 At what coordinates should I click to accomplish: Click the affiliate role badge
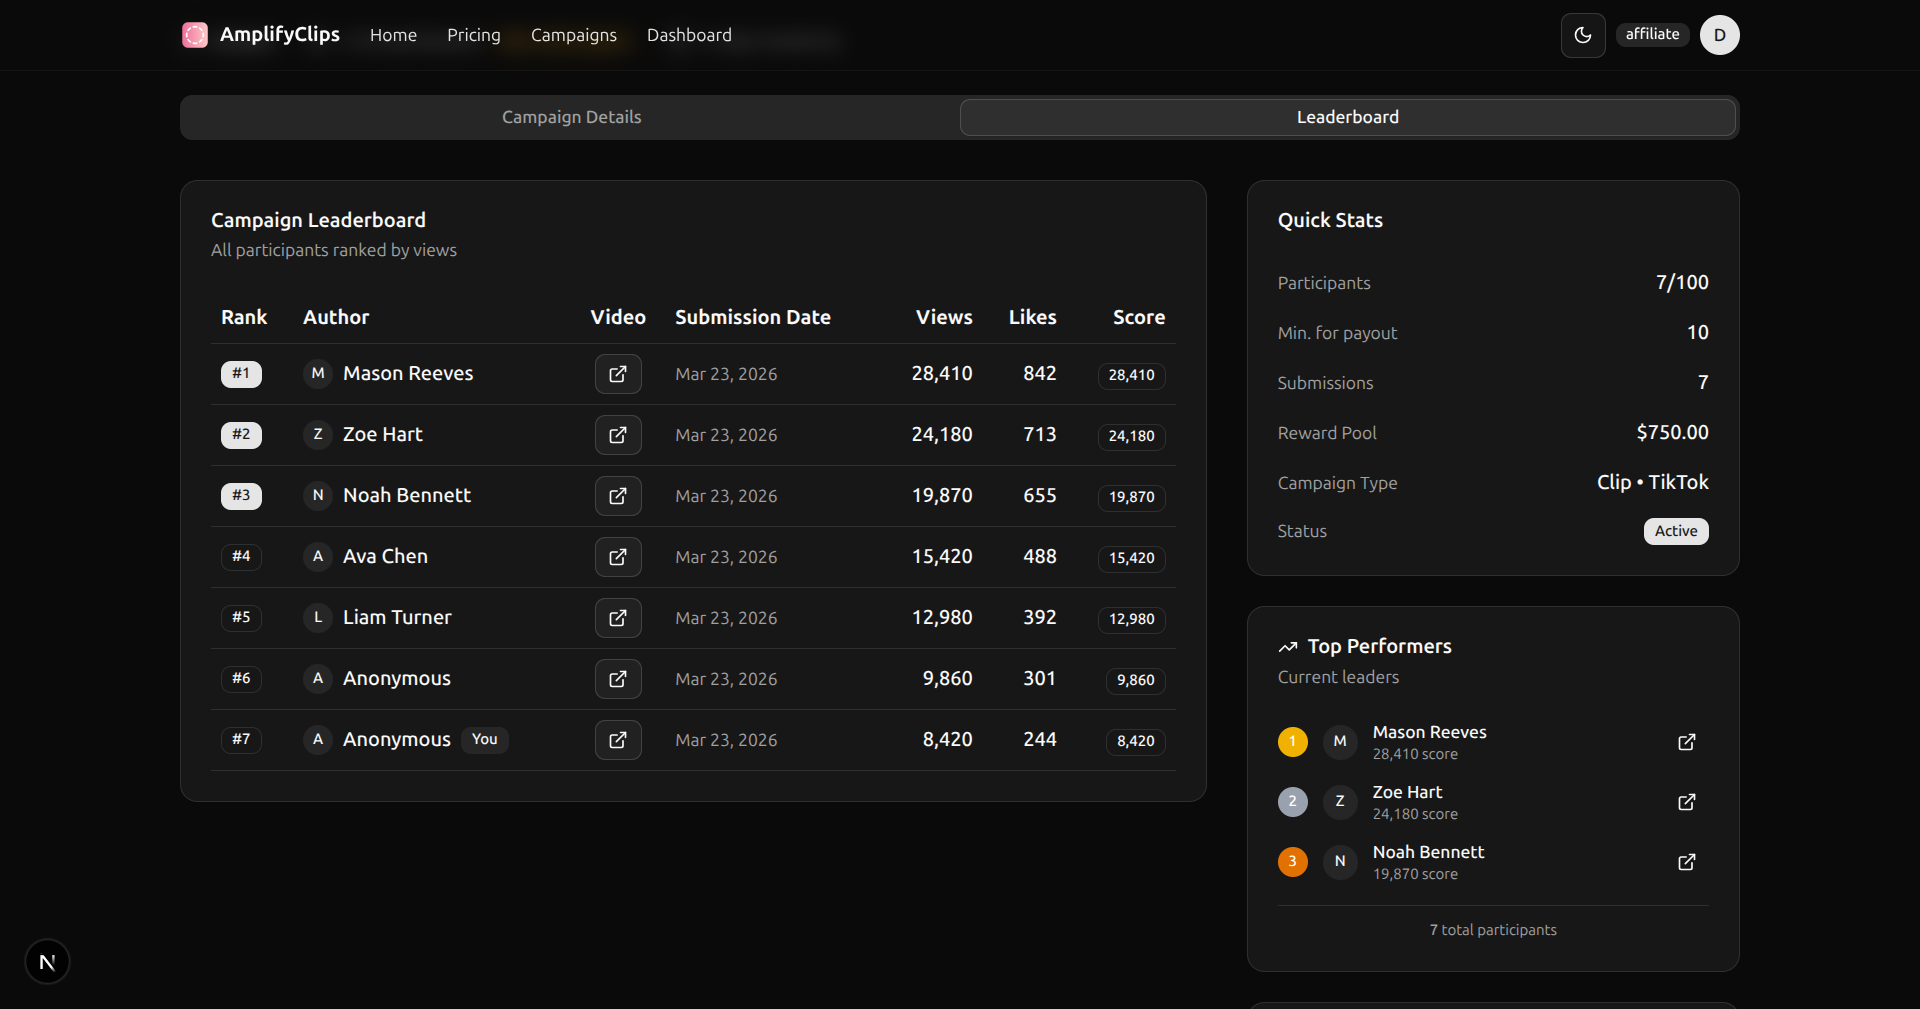click(1652, 35)
